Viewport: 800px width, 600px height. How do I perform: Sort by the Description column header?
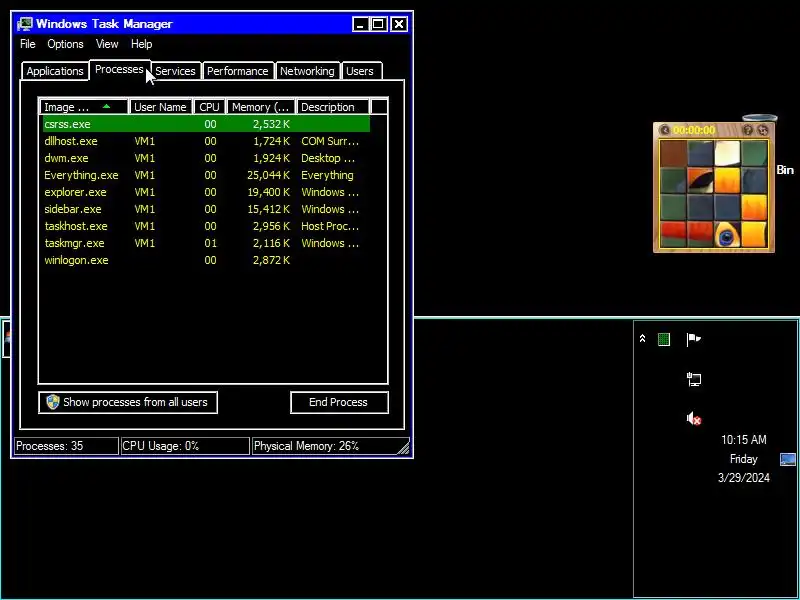(x=333, y=107)
